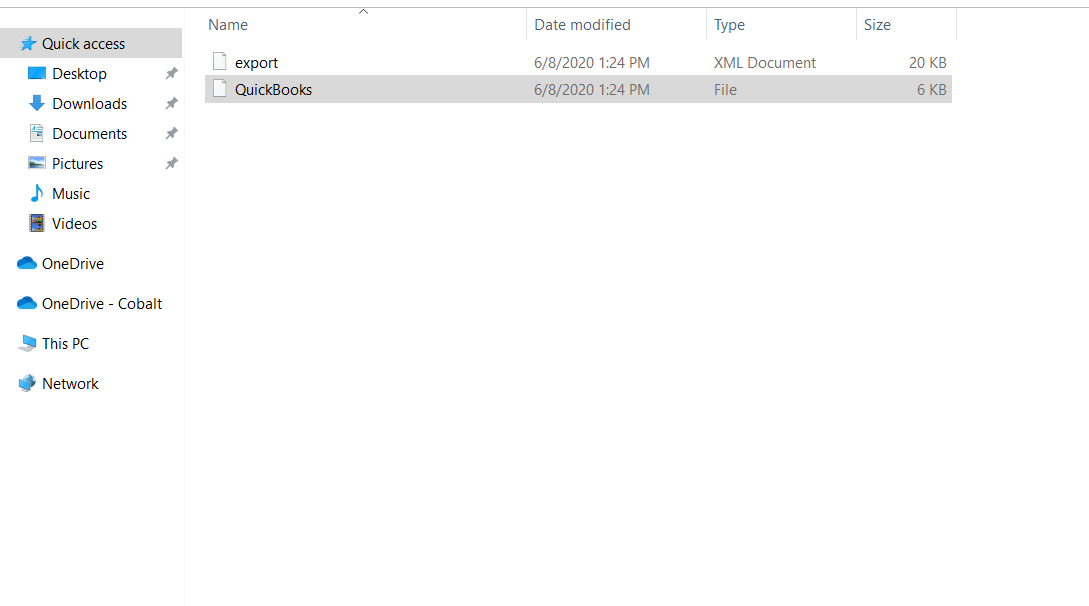The width and height of the screenshot is (1089, 606).
Task: Click QuickBooks' date 6/8/2020 1:24 PM
Action: (592, 90)
